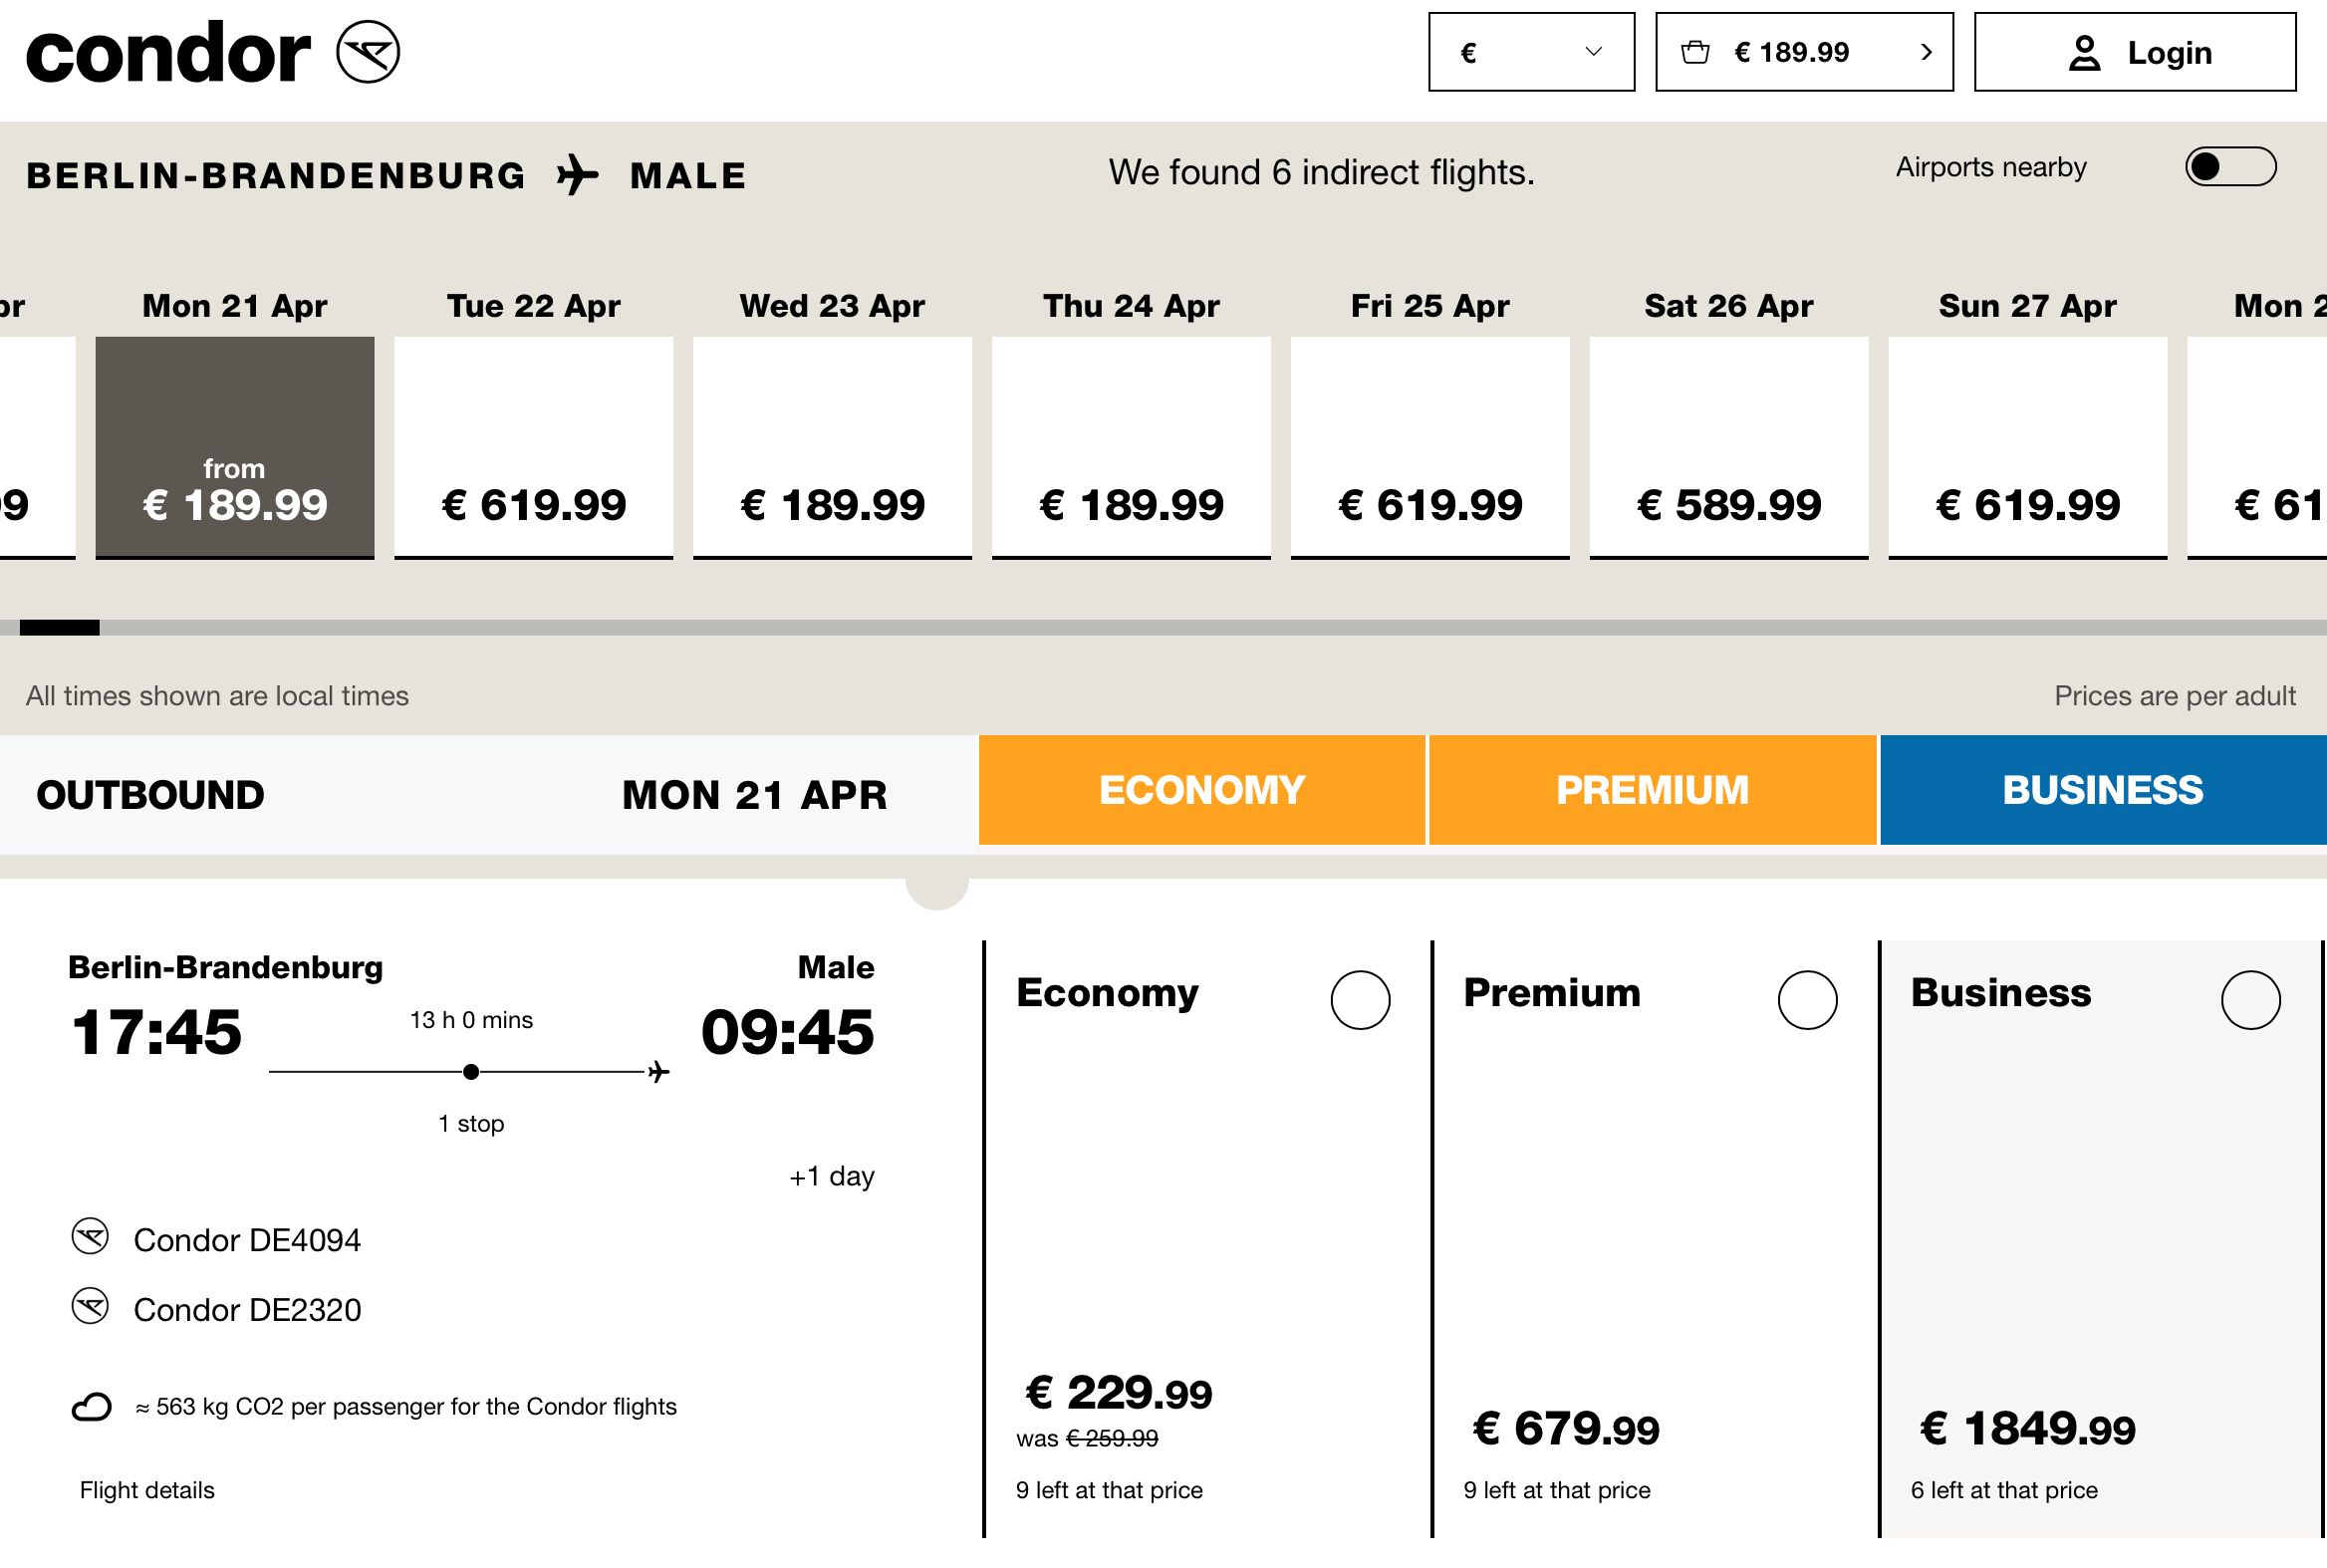
Task: Click the CO2 cloud emissions icon
Action: tap(91, 1407)
